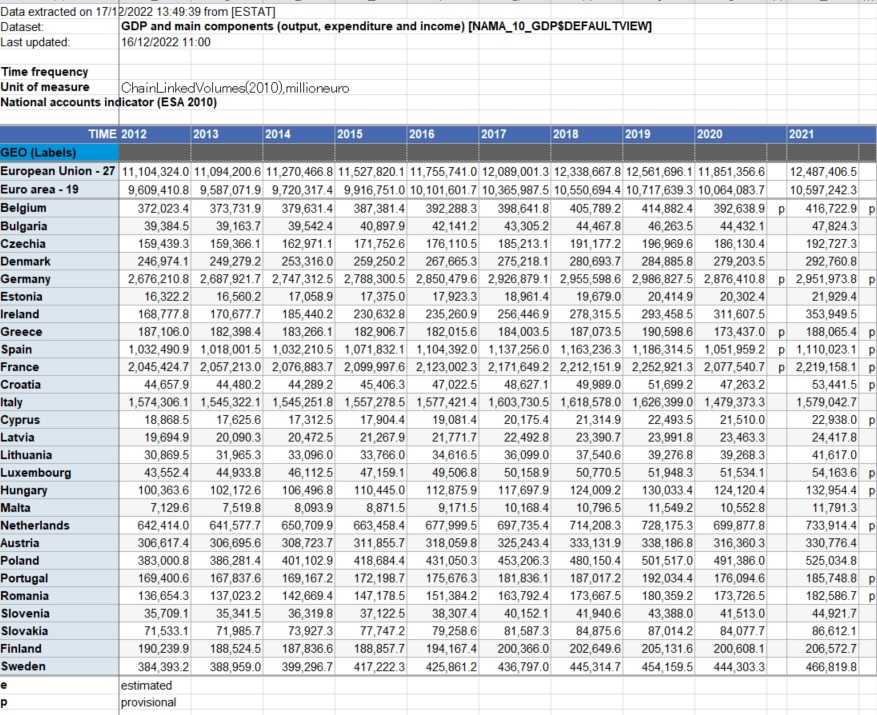
Task: Select the European Union - 27 row label
Action: coord(59,172)
